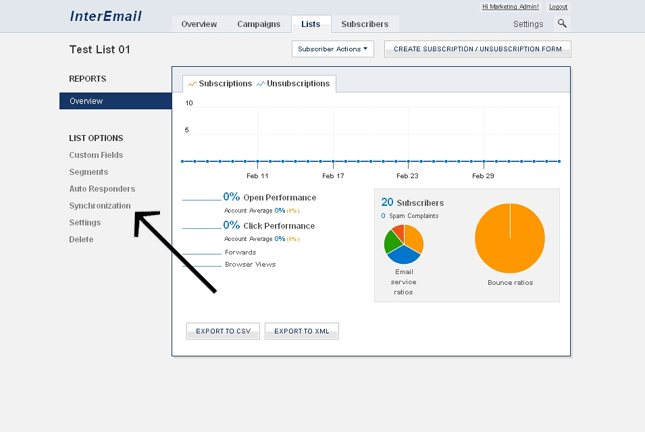
Task: Open Custom Fields list option
Action: pos(96,155)
